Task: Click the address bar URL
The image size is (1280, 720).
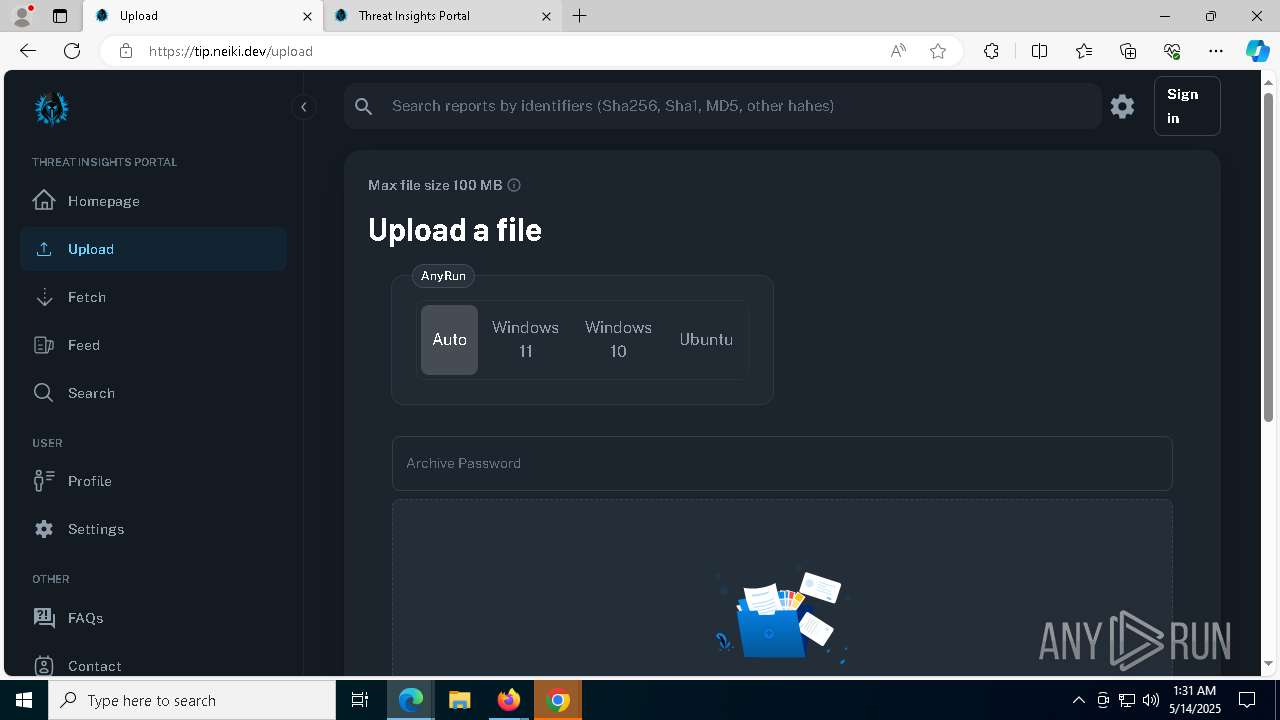Action: [231, 51]
